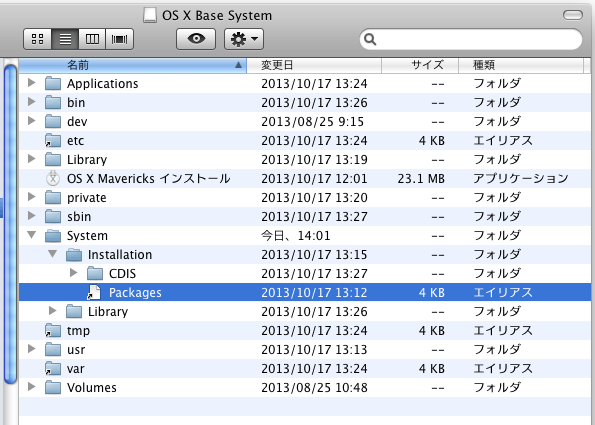This screenshot has height=425, width=595.
Task: Select the var alias folder icon
Action: coord(53,368)
